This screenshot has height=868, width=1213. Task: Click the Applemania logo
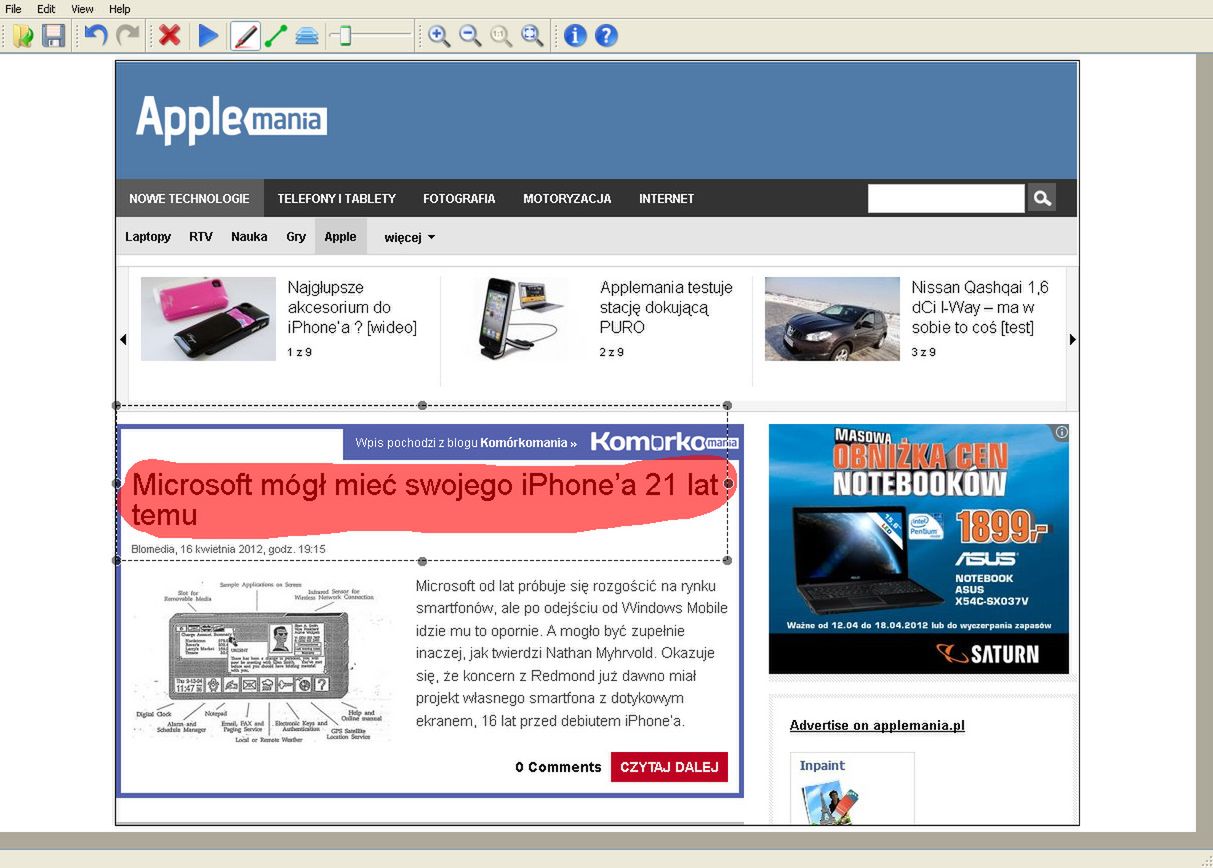[x=231, y=120]
